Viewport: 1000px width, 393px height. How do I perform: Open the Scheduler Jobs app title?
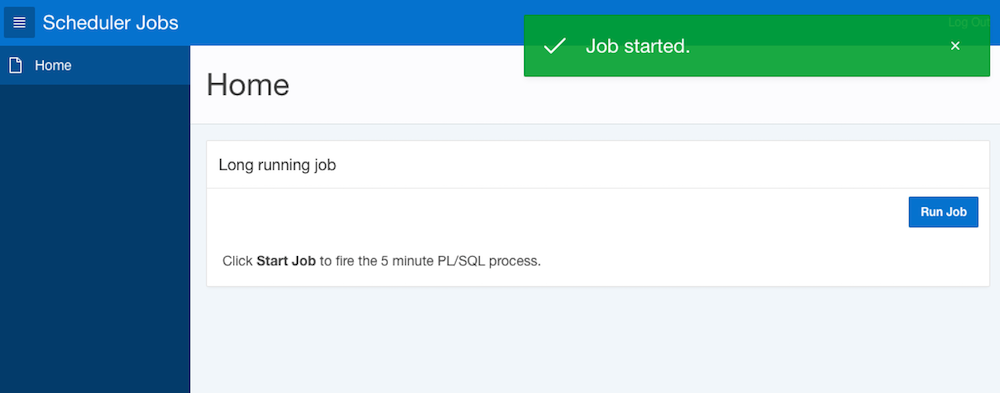(x=110, y=22)
